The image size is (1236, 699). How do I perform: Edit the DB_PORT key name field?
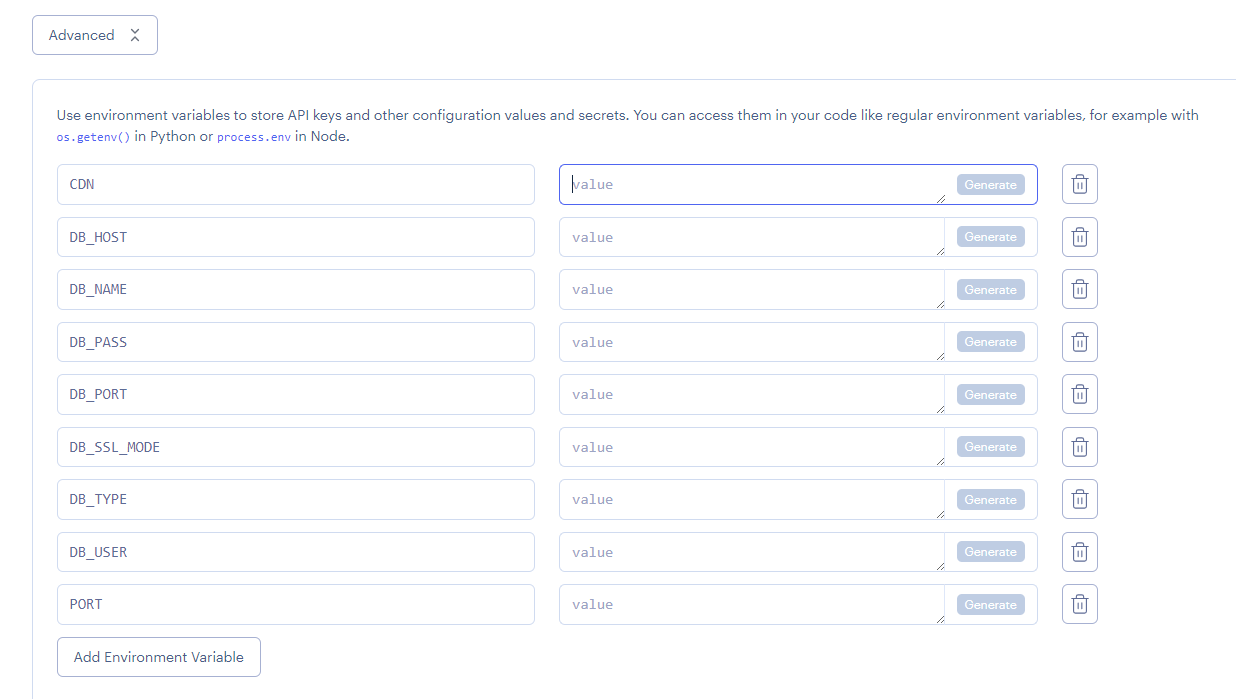pyautogui.click(x=296, y=394)
